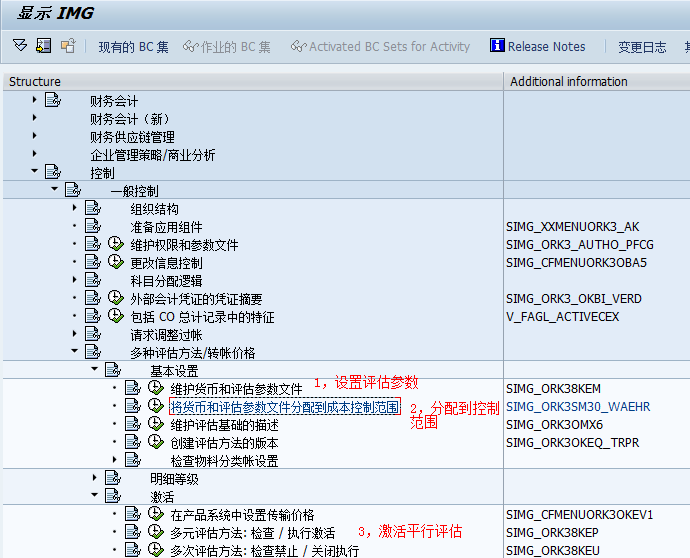Select 维护评估基础的描述 tree item
The width and height of the screenshot is (690, 558).
click(224, 425)
